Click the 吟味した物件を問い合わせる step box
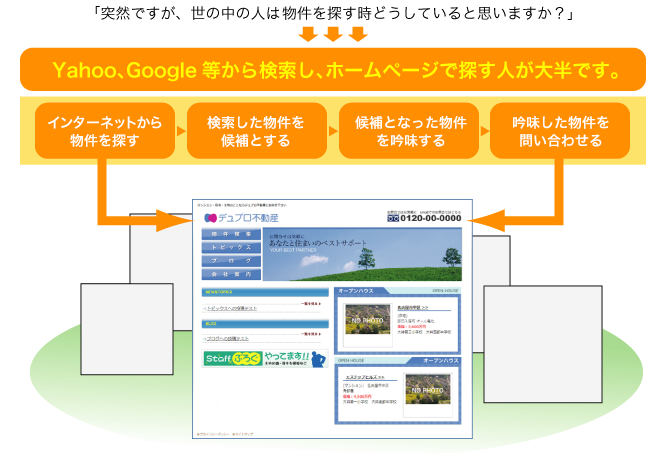Viewport: 665px width, 453px height. coord(560,131)
